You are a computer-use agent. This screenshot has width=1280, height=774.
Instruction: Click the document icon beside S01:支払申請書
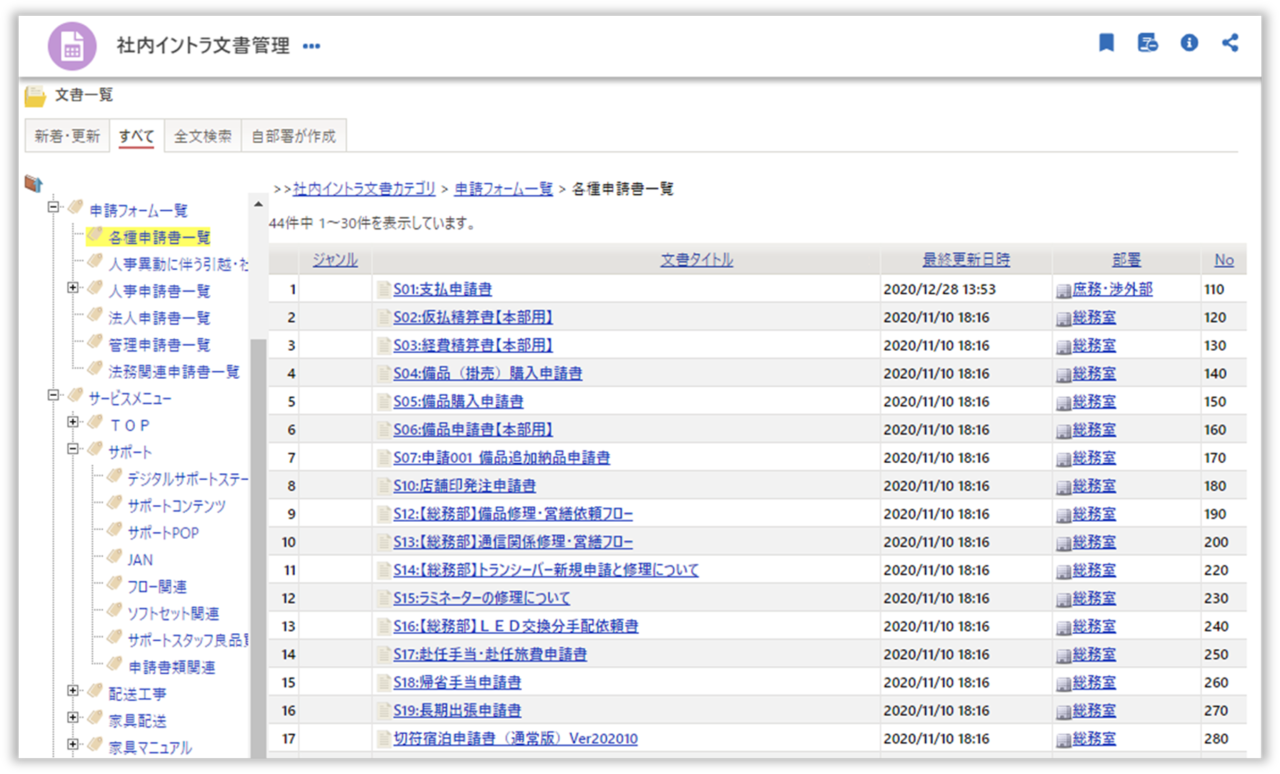tap(384, 290)
